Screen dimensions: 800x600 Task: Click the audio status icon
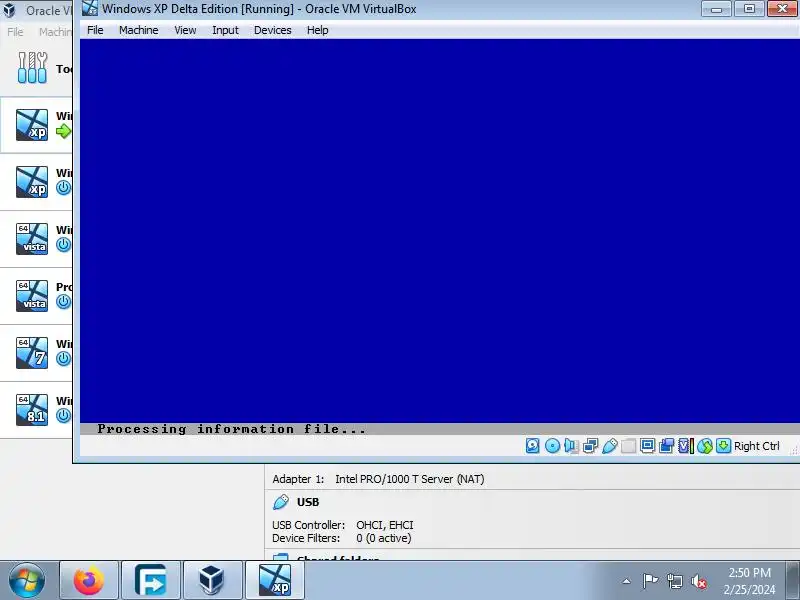pyautogui.click(x=571, y=446)
